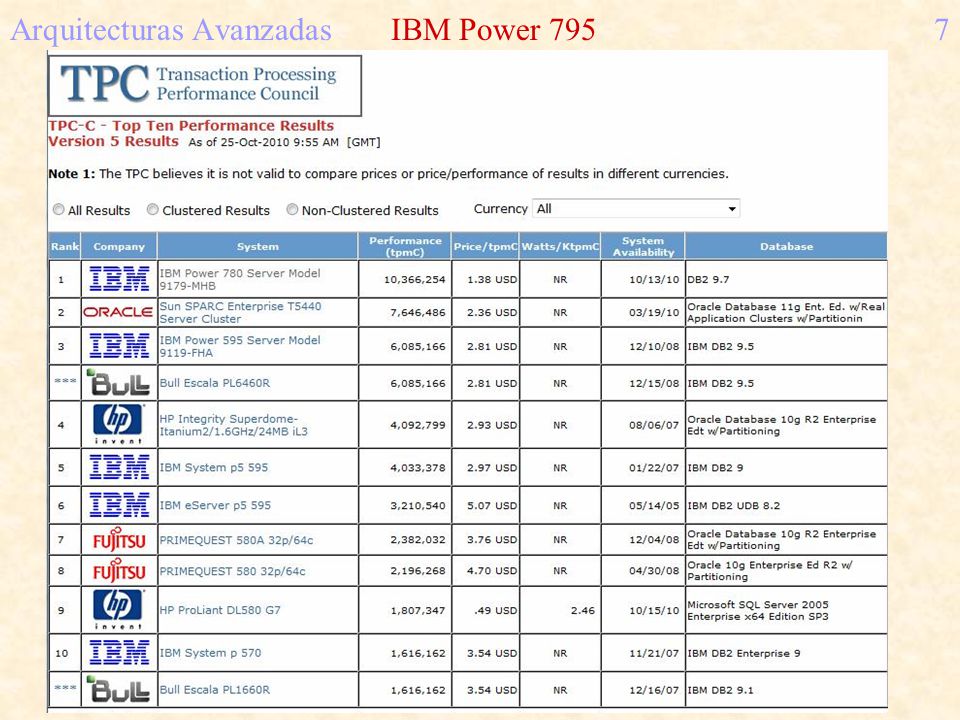The image size is (960, 720).
Task: Open the Currency dropdown showing All
Action: 636,209
